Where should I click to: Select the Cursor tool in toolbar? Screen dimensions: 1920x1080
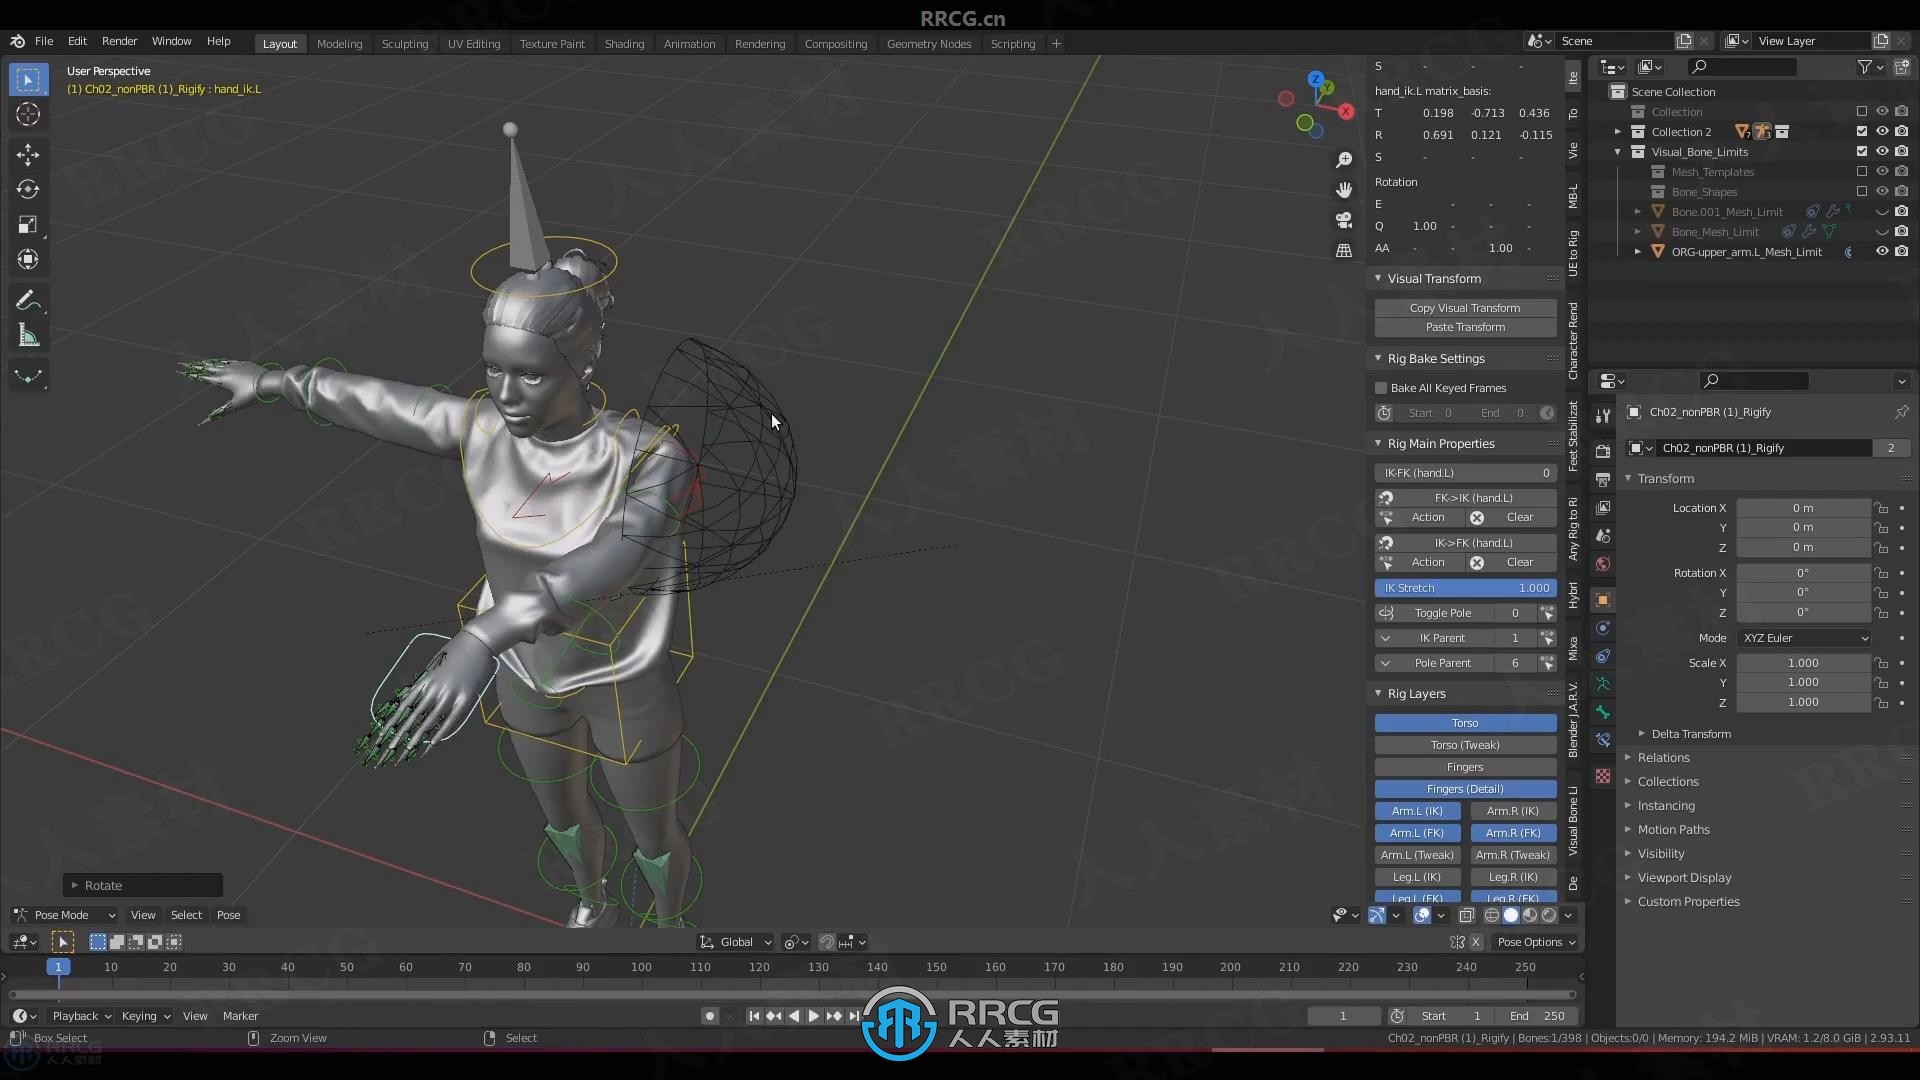[28, 115]
